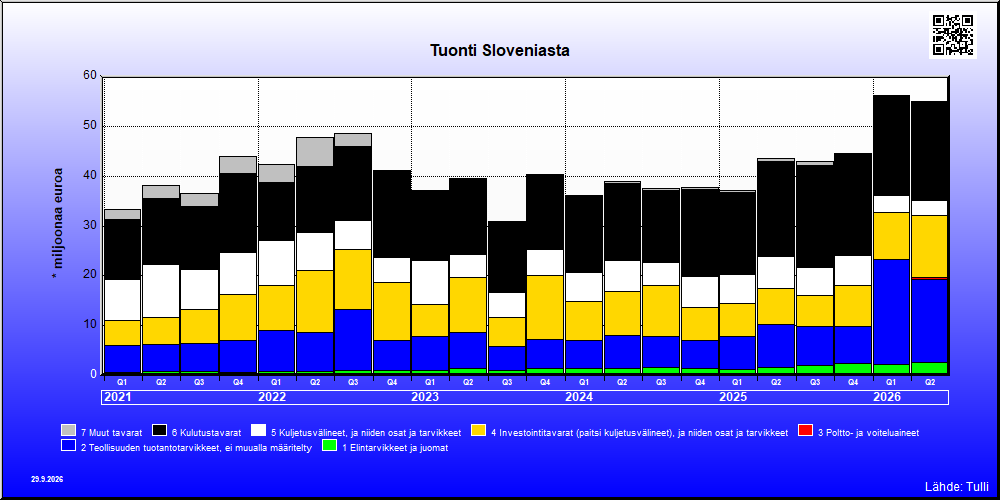This screenshot has width=1000, height=500.
Task: Click legend text '3 Poltto- ja voiteluaineet'
Action: click(x=869, y=432)
